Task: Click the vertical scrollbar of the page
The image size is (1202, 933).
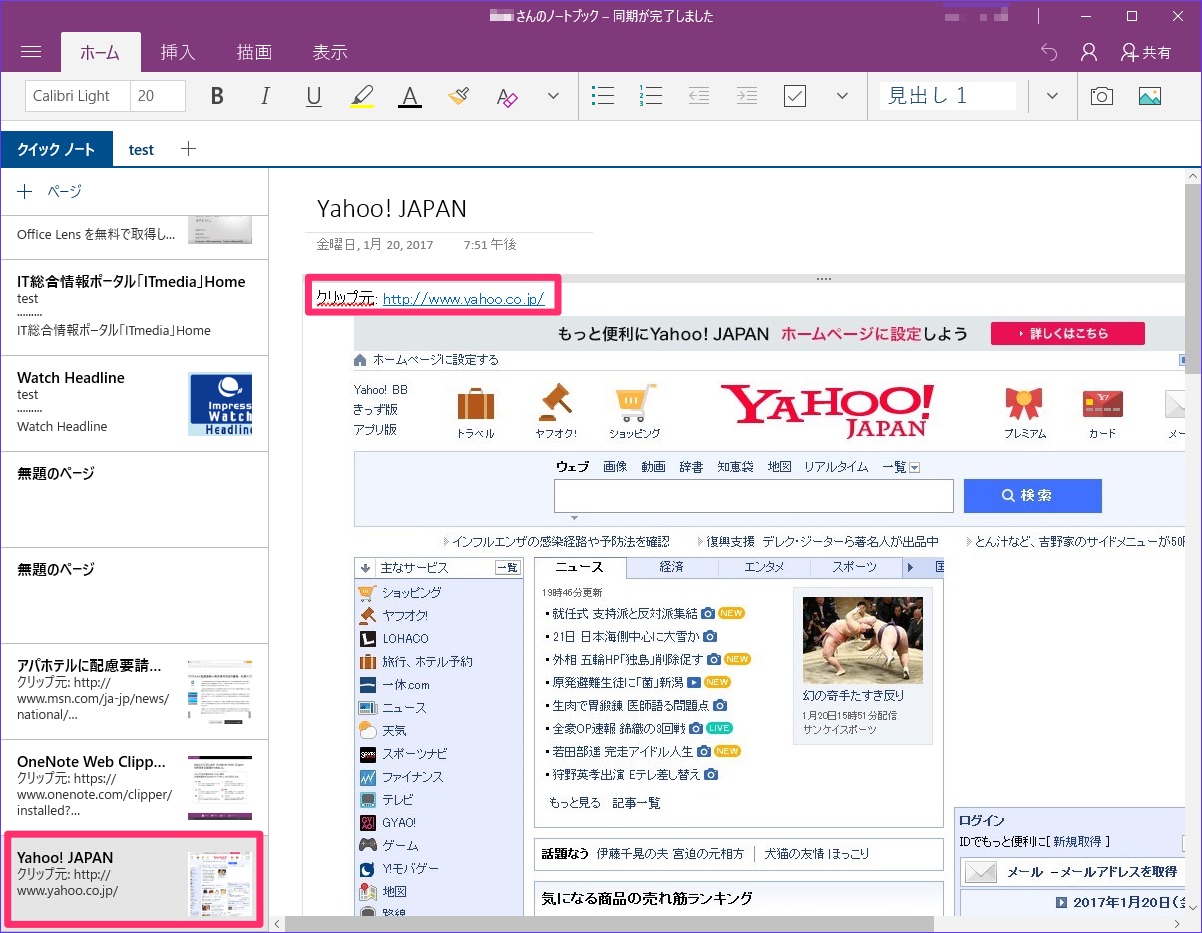Action: pos(1193,278)
